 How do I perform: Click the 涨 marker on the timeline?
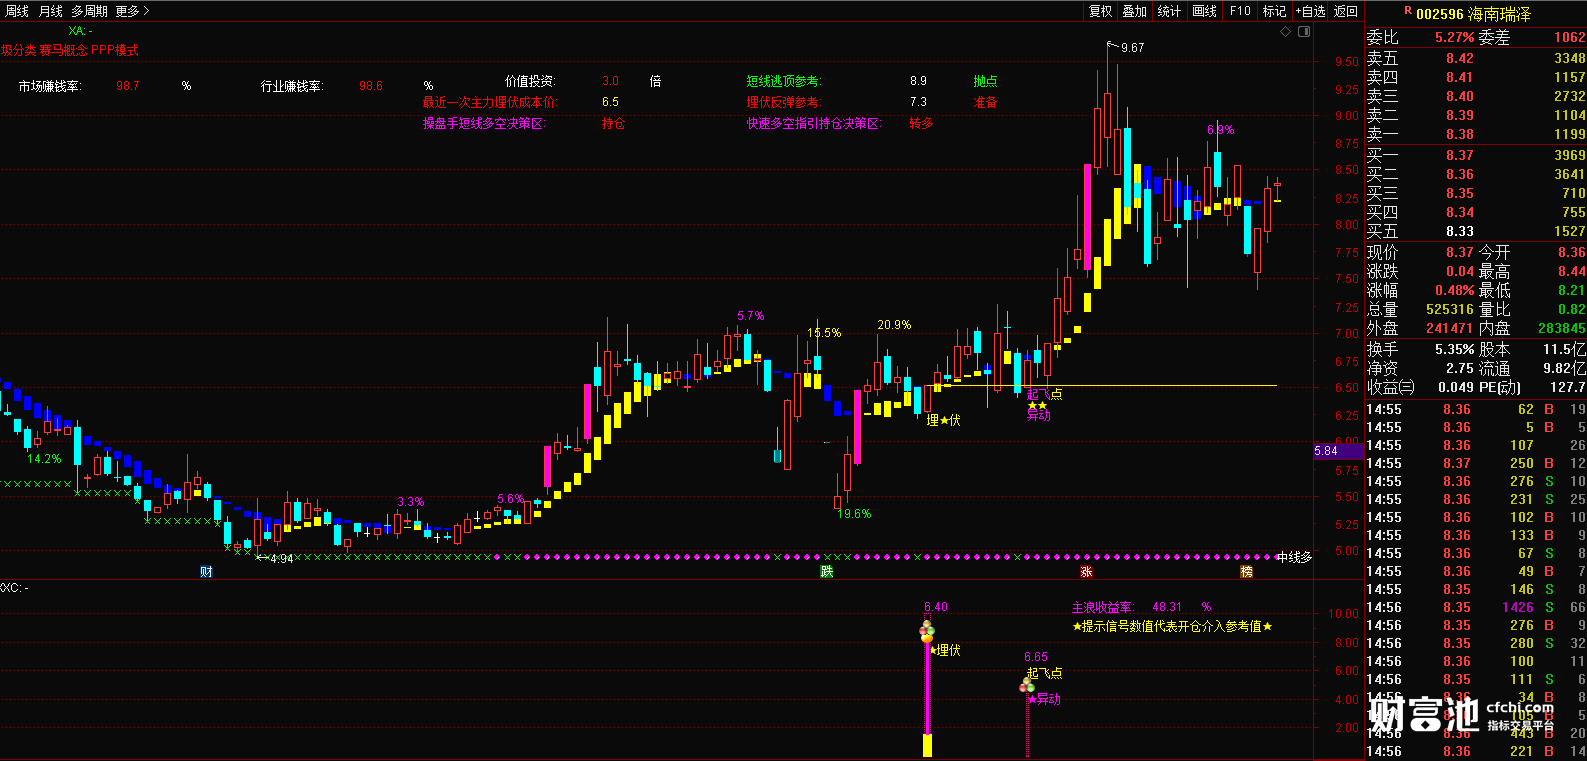point(1086,572)
